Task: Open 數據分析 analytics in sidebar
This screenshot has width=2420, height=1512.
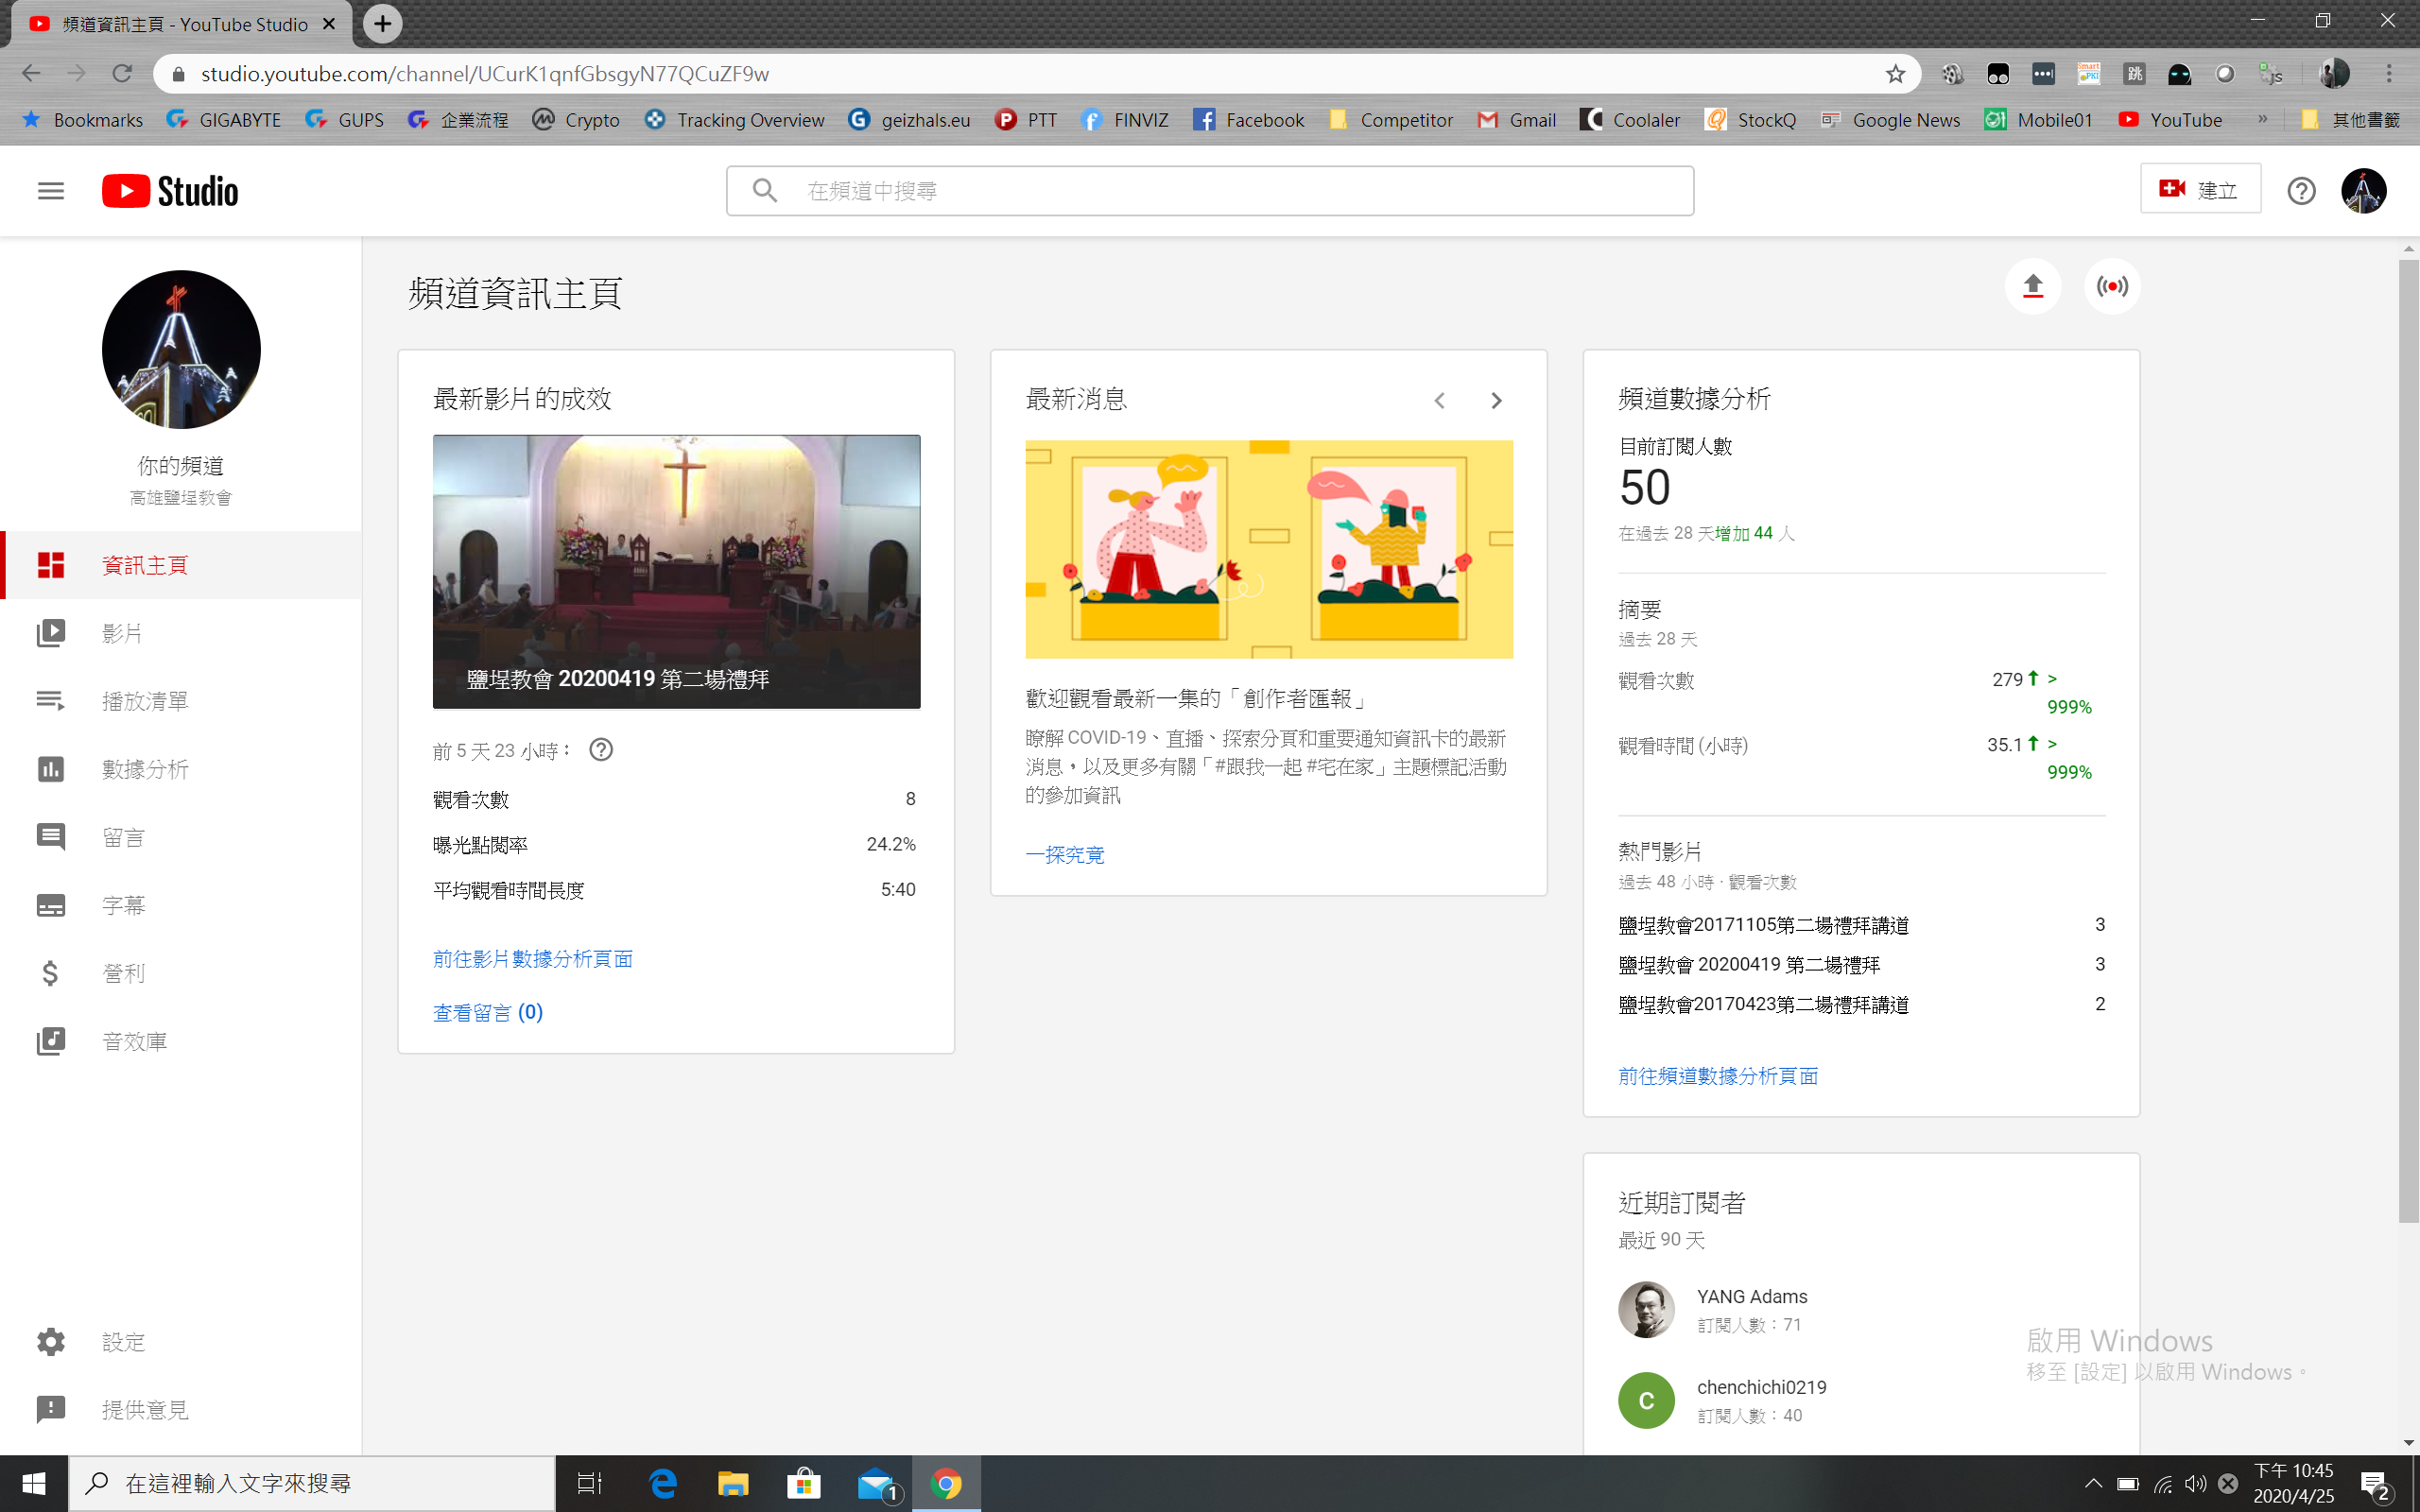Action: (x=145, y=769)
